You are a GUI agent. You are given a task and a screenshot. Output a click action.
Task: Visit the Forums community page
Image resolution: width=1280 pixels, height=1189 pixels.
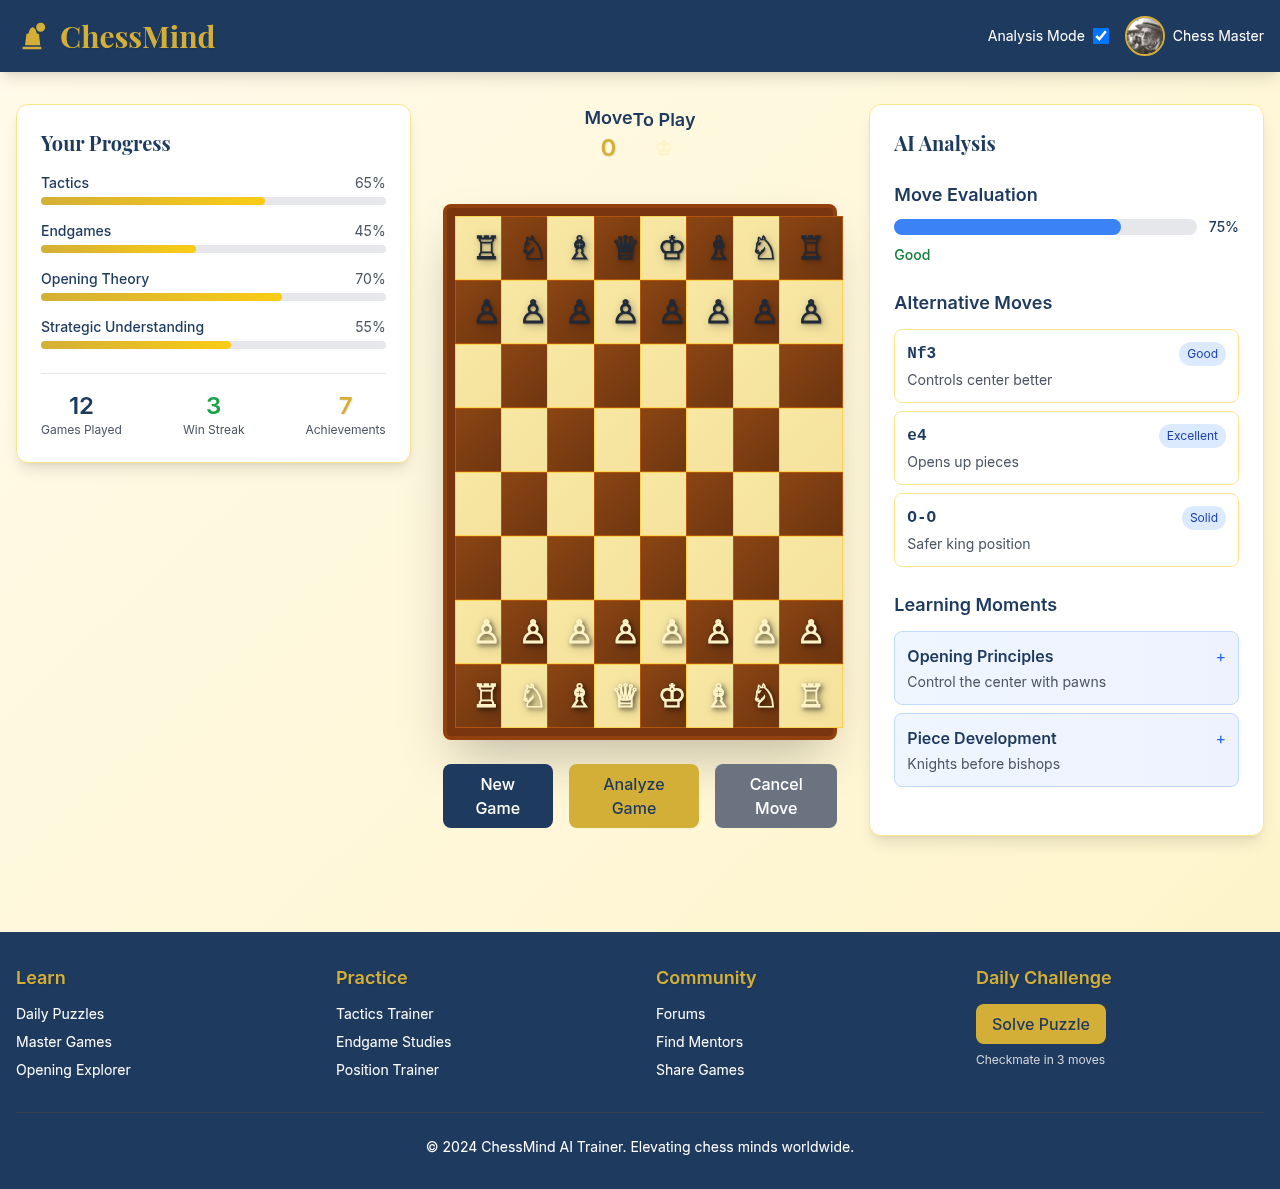(680, 1014)
